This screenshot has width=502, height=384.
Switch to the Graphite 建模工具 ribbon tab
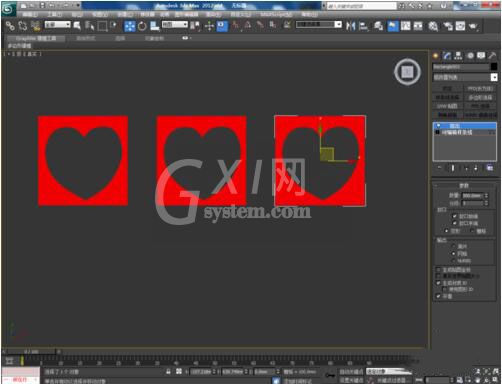pos(36,38)
